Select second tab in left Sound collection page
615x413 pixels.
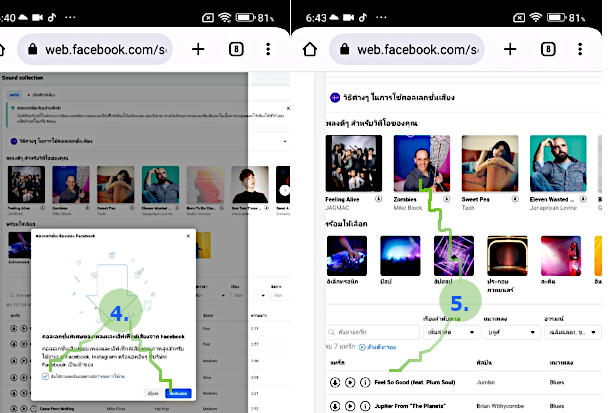pyautogui.click(x=42, y=95)
